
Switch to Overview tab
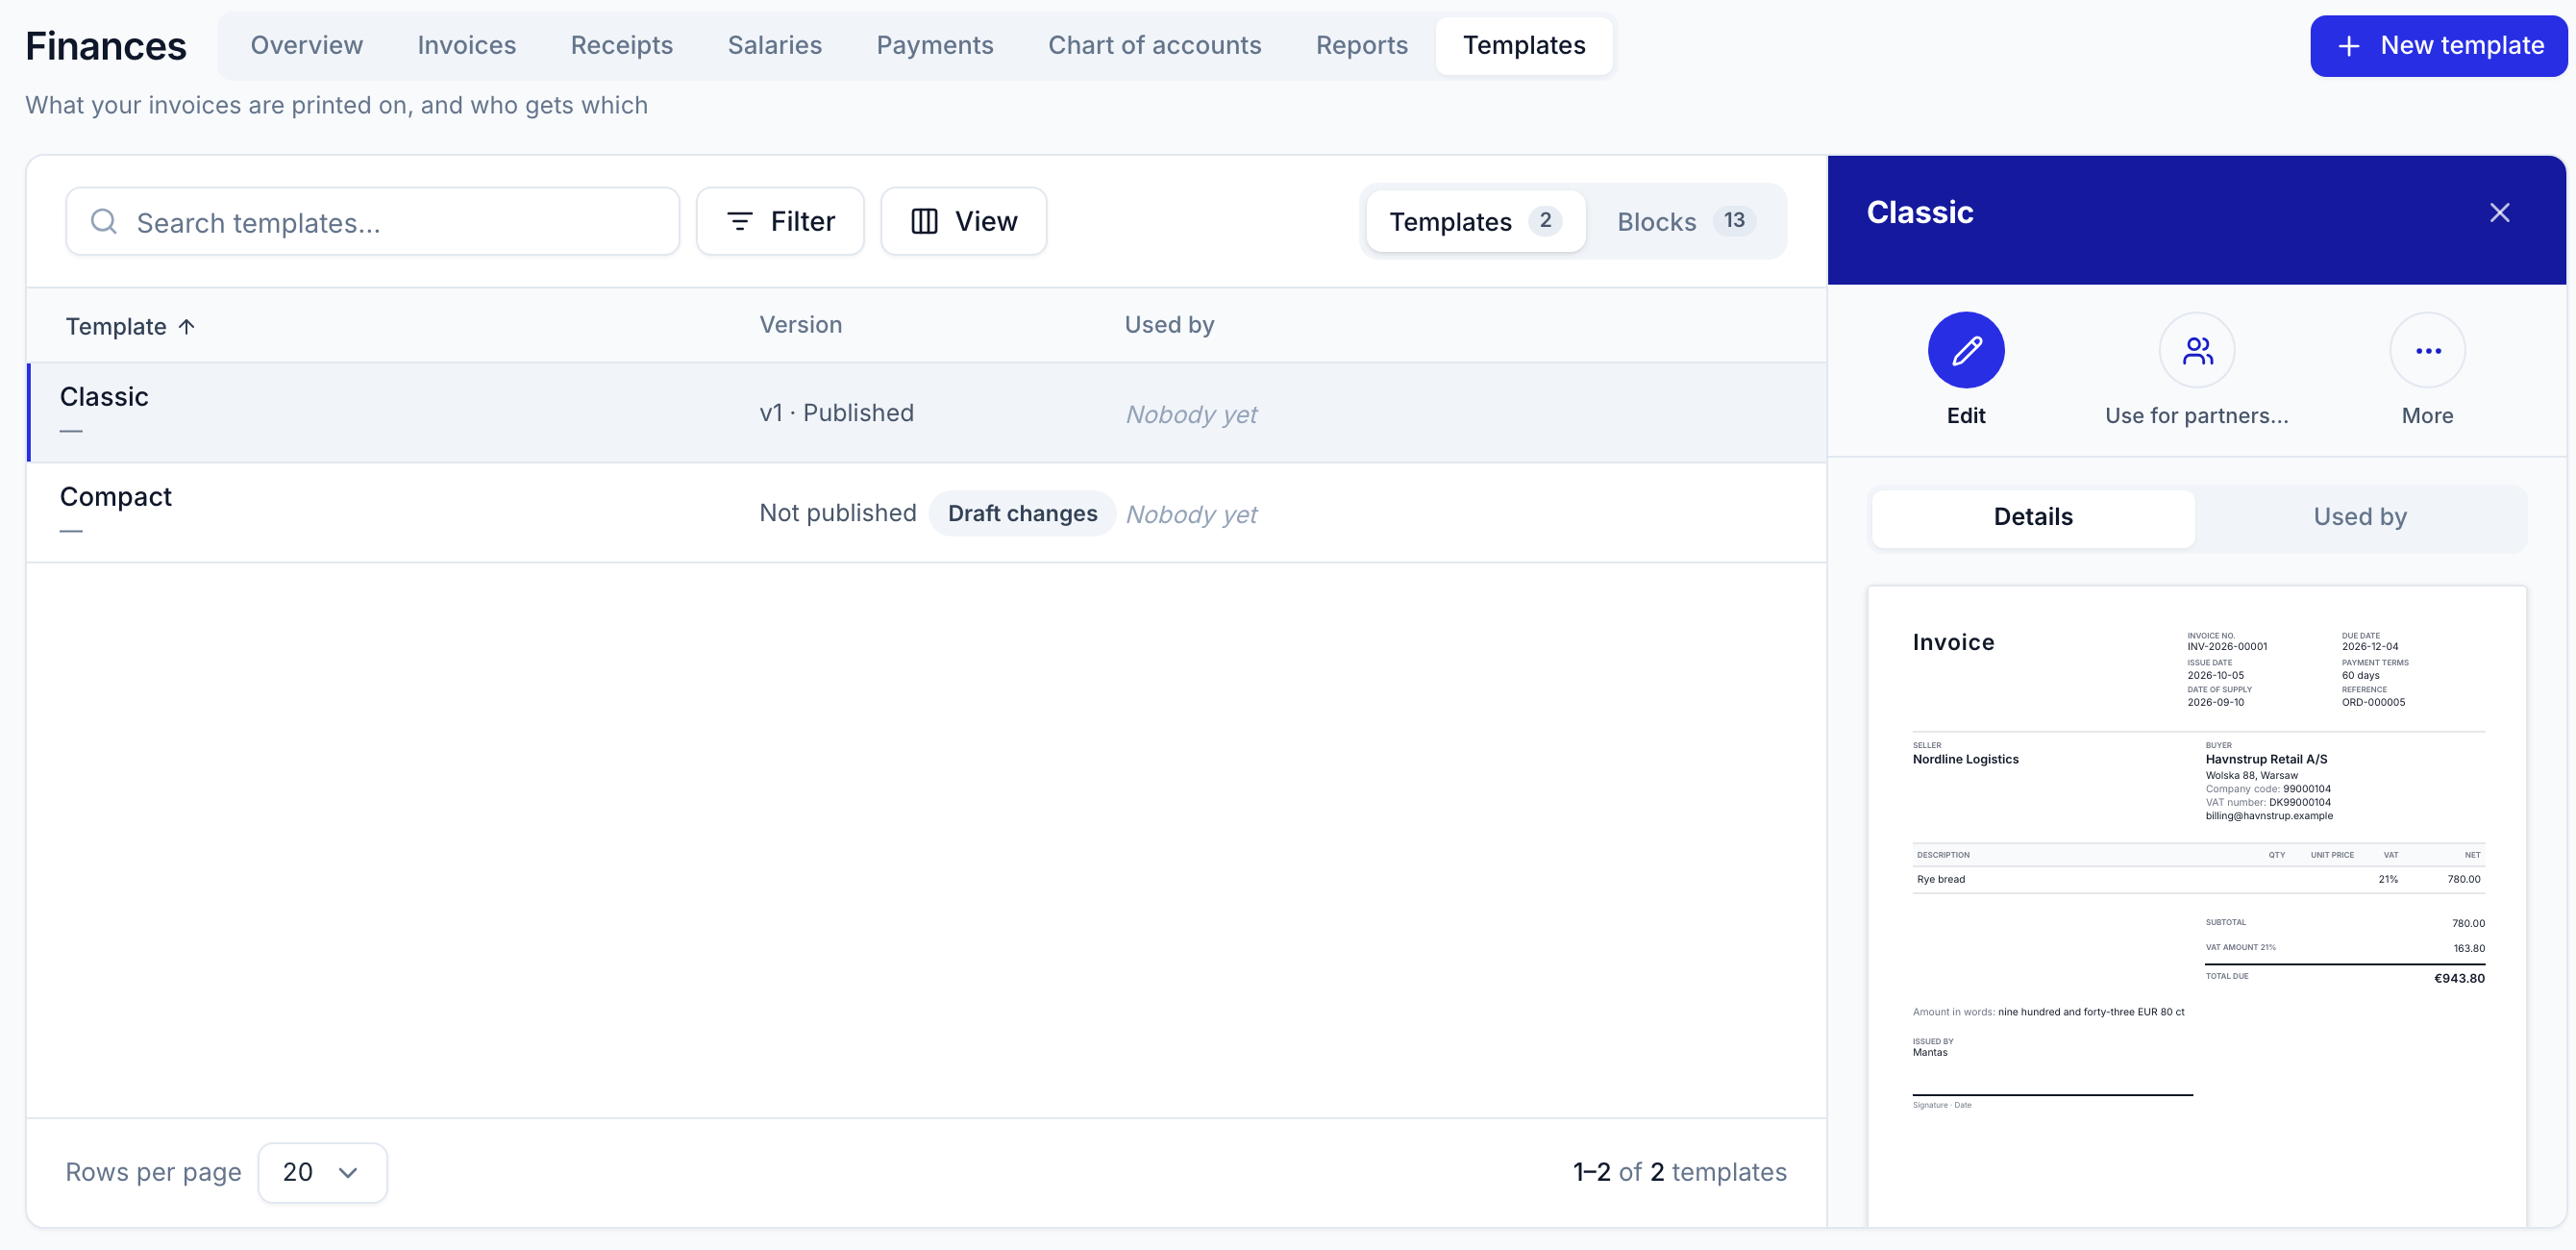(x=306, y=46)
